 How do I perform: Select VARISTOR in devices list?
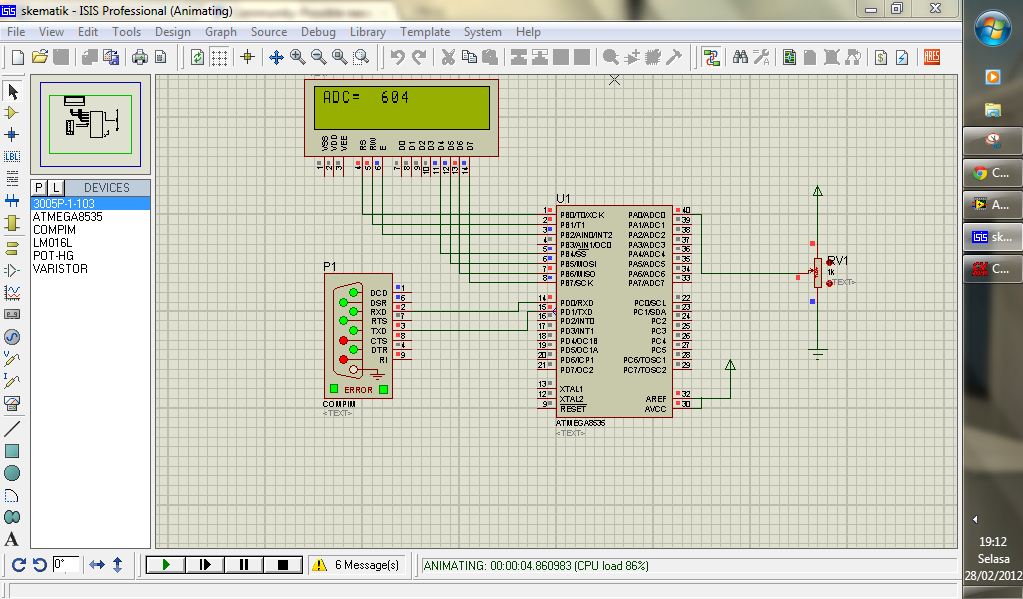coord(90,269)
